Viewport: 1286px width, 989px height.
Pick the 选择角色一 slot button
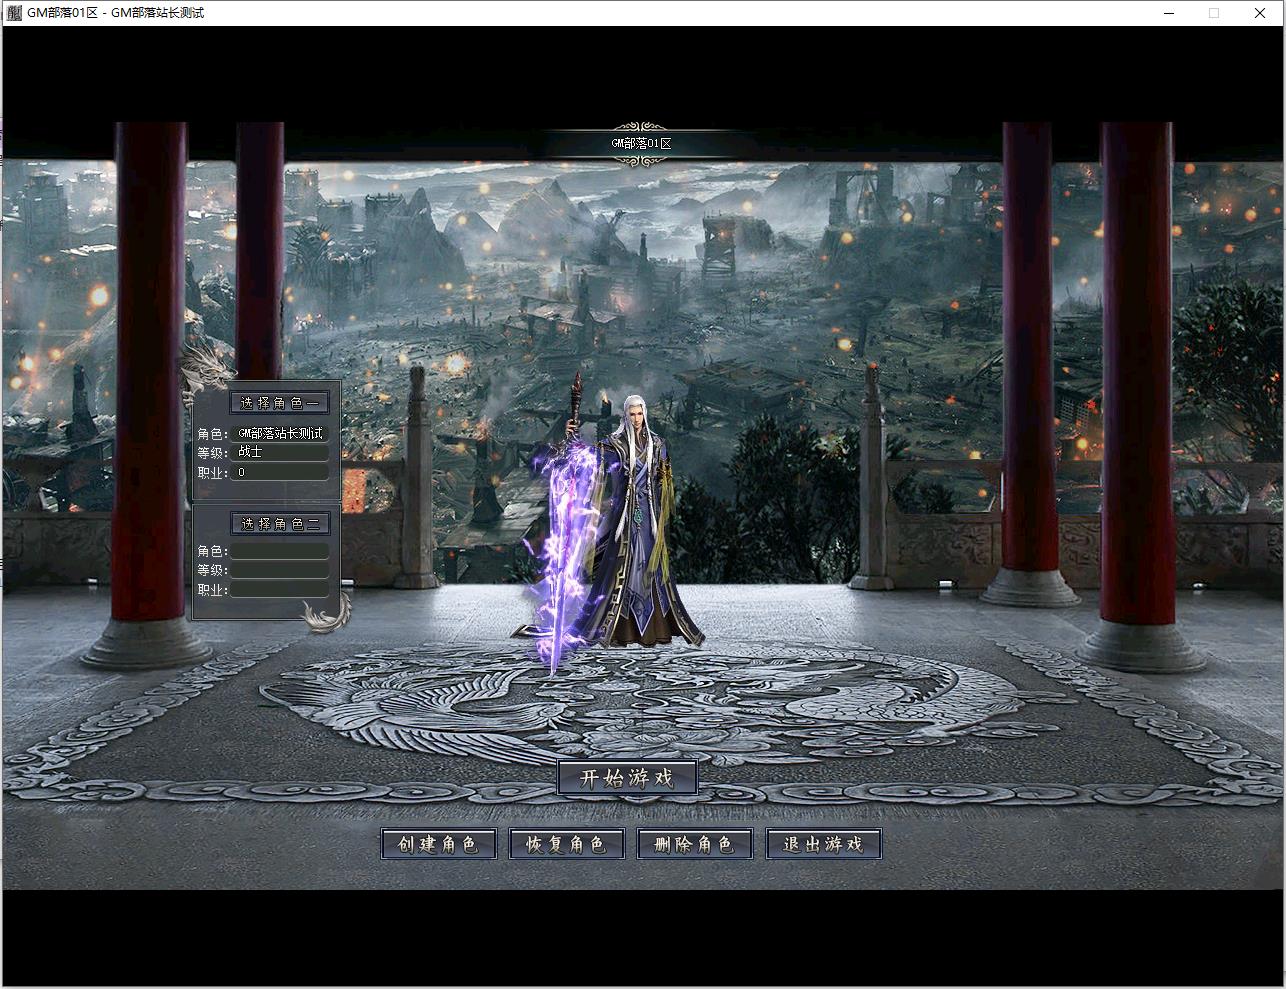coord(280,403)
